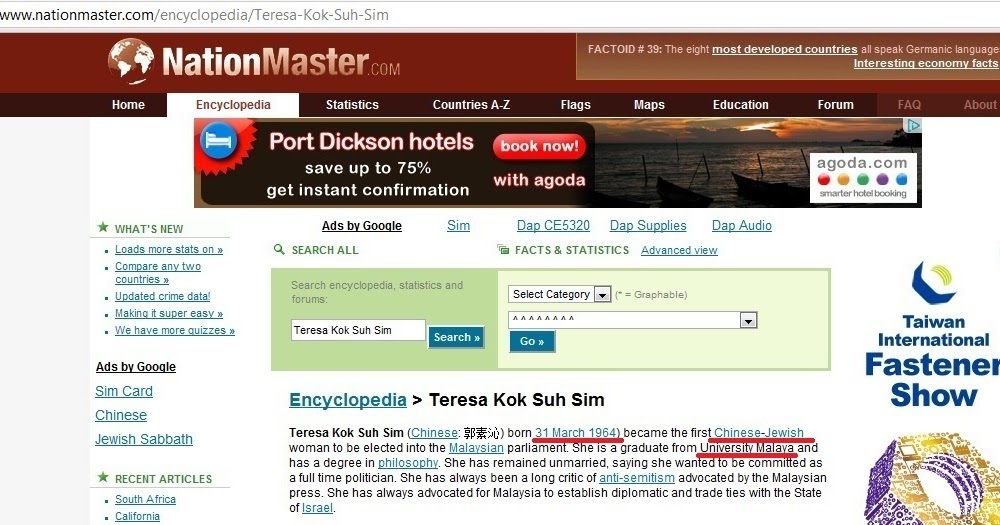Go to the Maps tab
This screenshot has width=1000, height=525.
click(x=649, y=105)
